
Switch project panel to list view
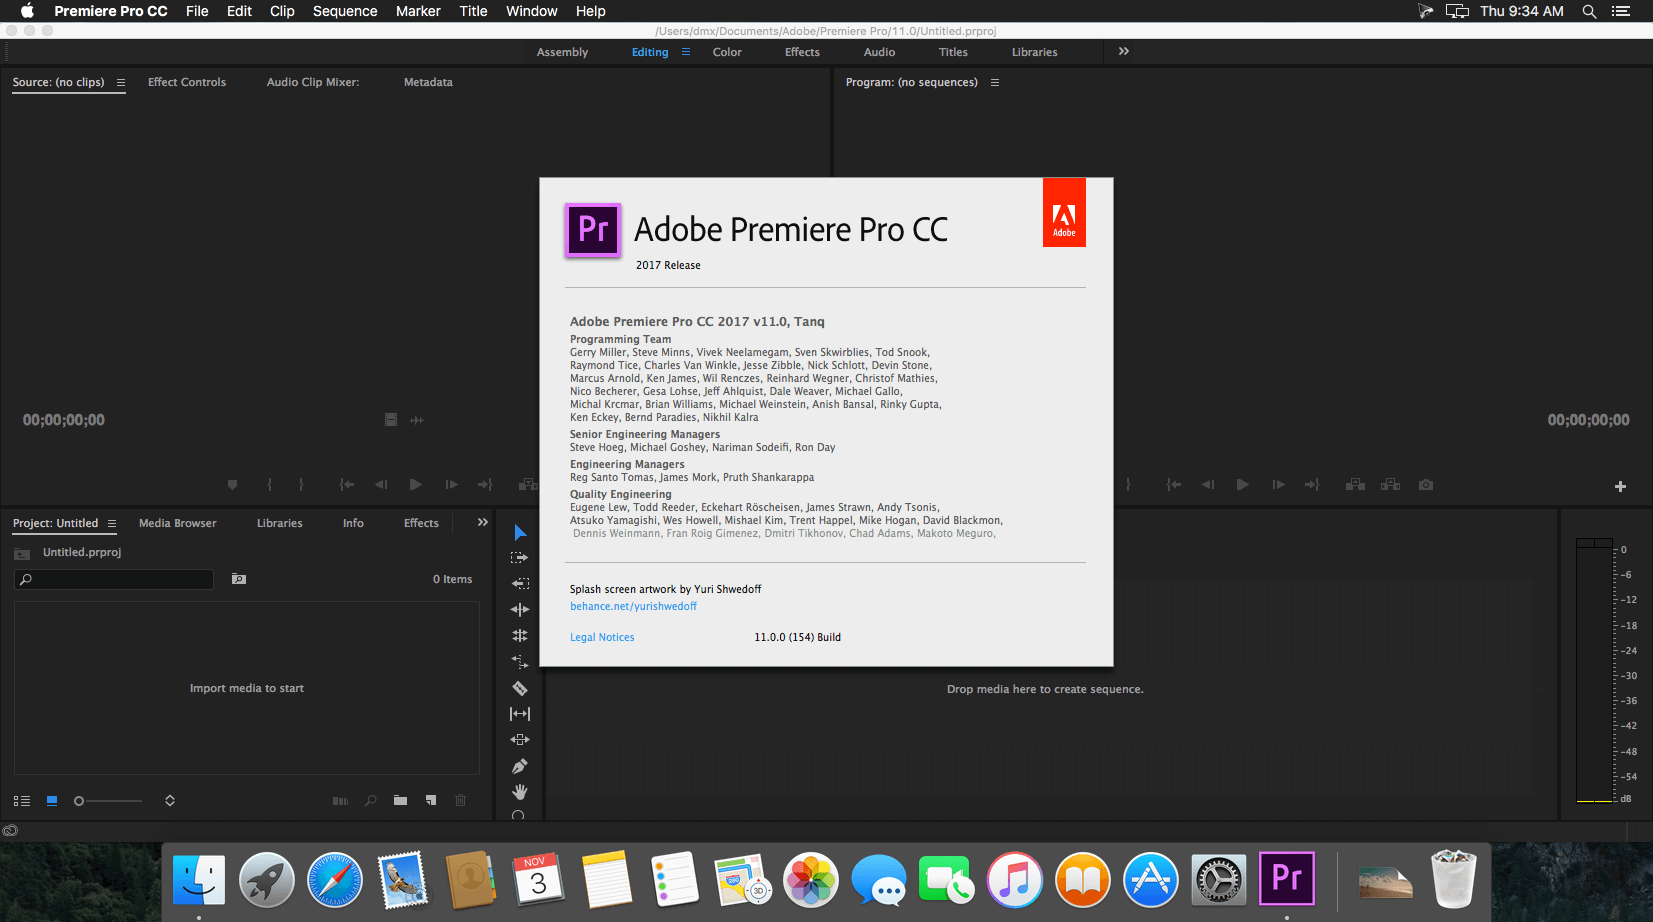point(22,801)
